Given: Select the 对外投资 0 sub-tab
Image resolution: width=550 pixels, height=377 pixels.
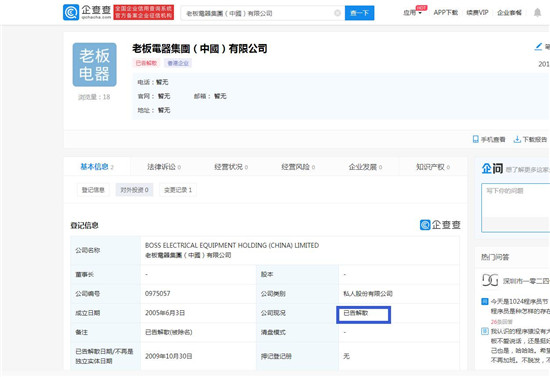Looking at the screenshot, I should (134, 190).
